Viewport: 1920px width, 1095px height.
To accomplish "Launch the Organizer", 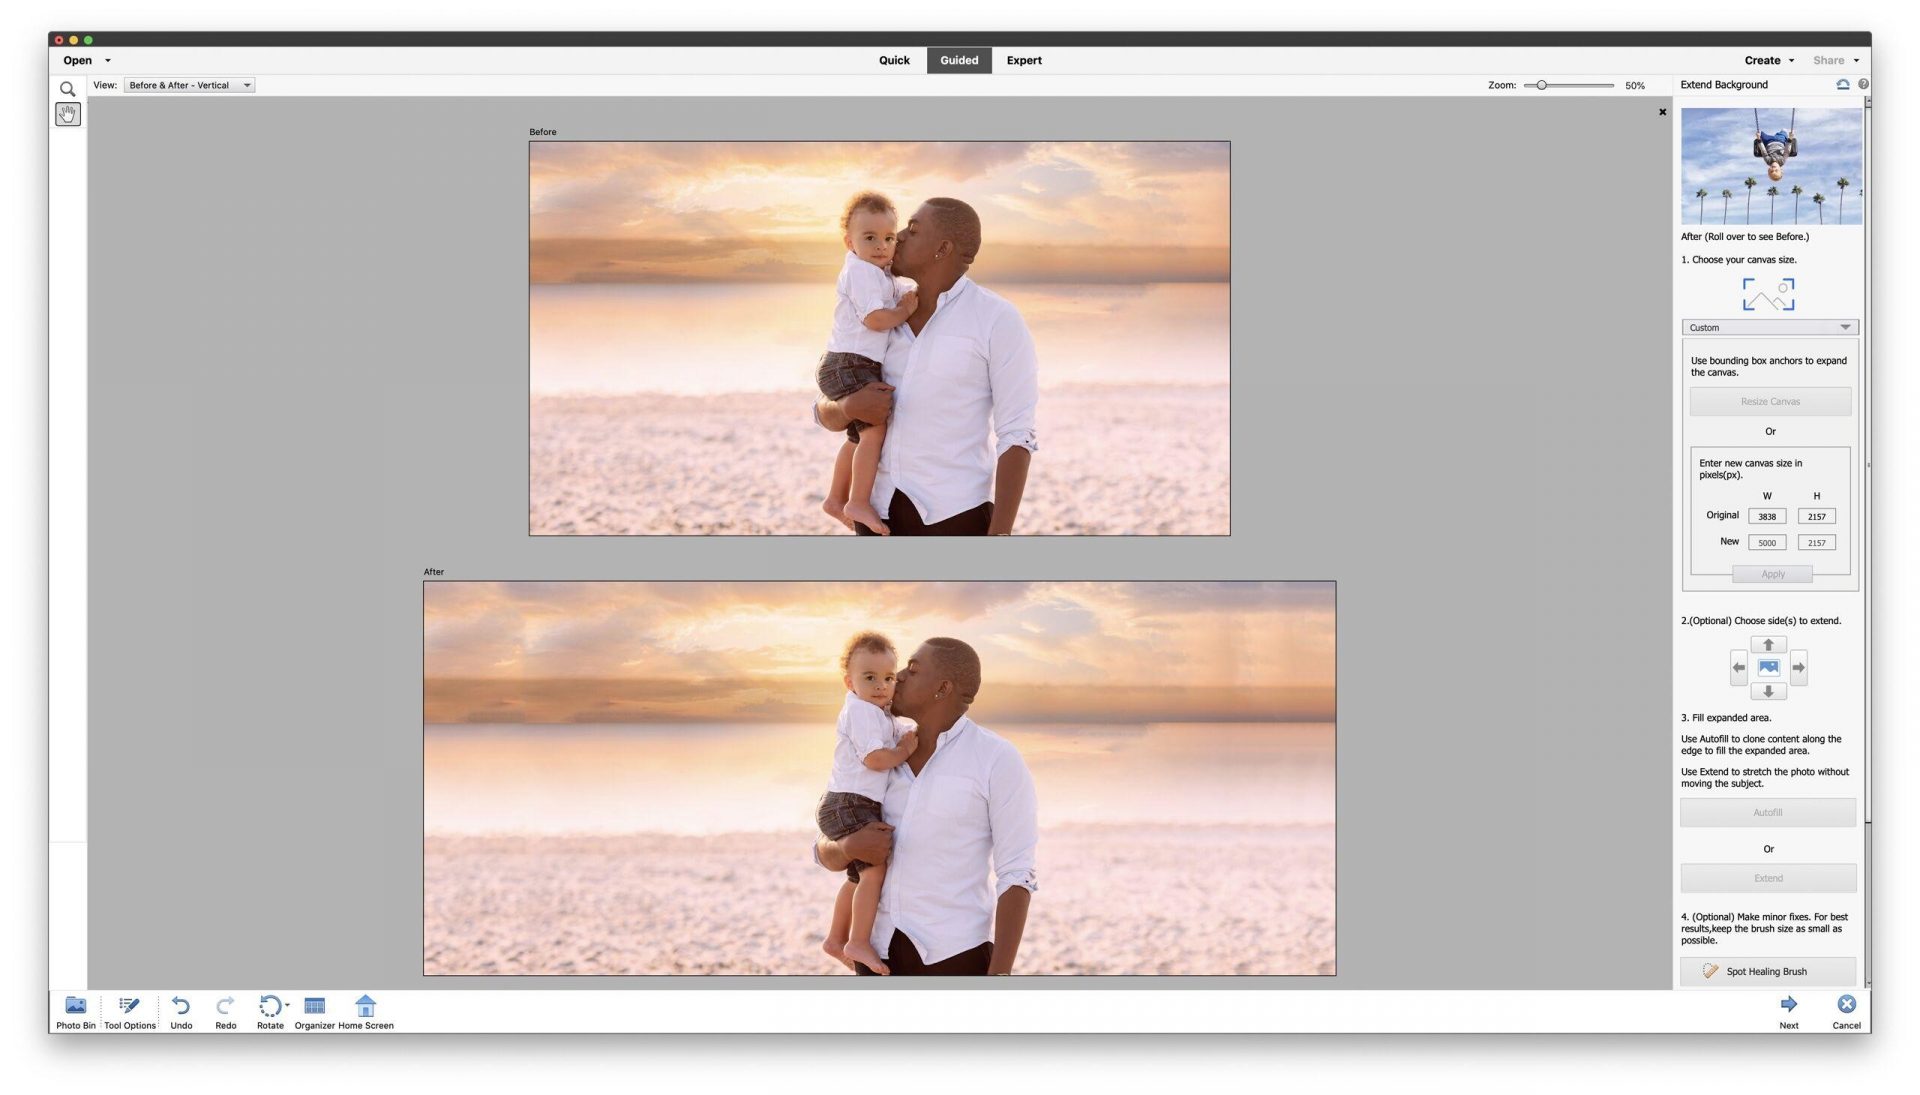I will (x=315, y=1005).
